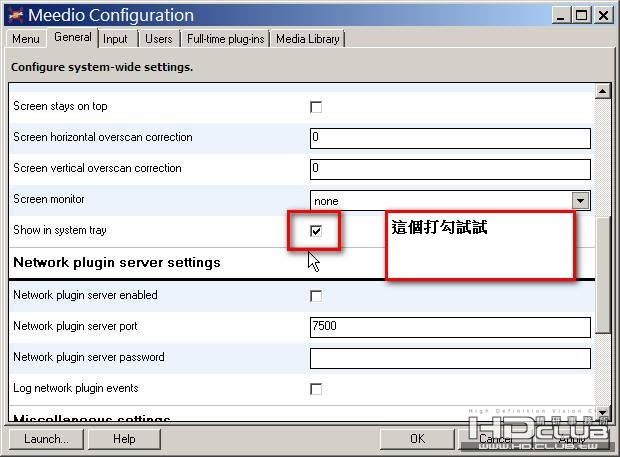Click 'Log network plugin events' label
This screenshot has height=457, width=620.
[x=76, y=388]
